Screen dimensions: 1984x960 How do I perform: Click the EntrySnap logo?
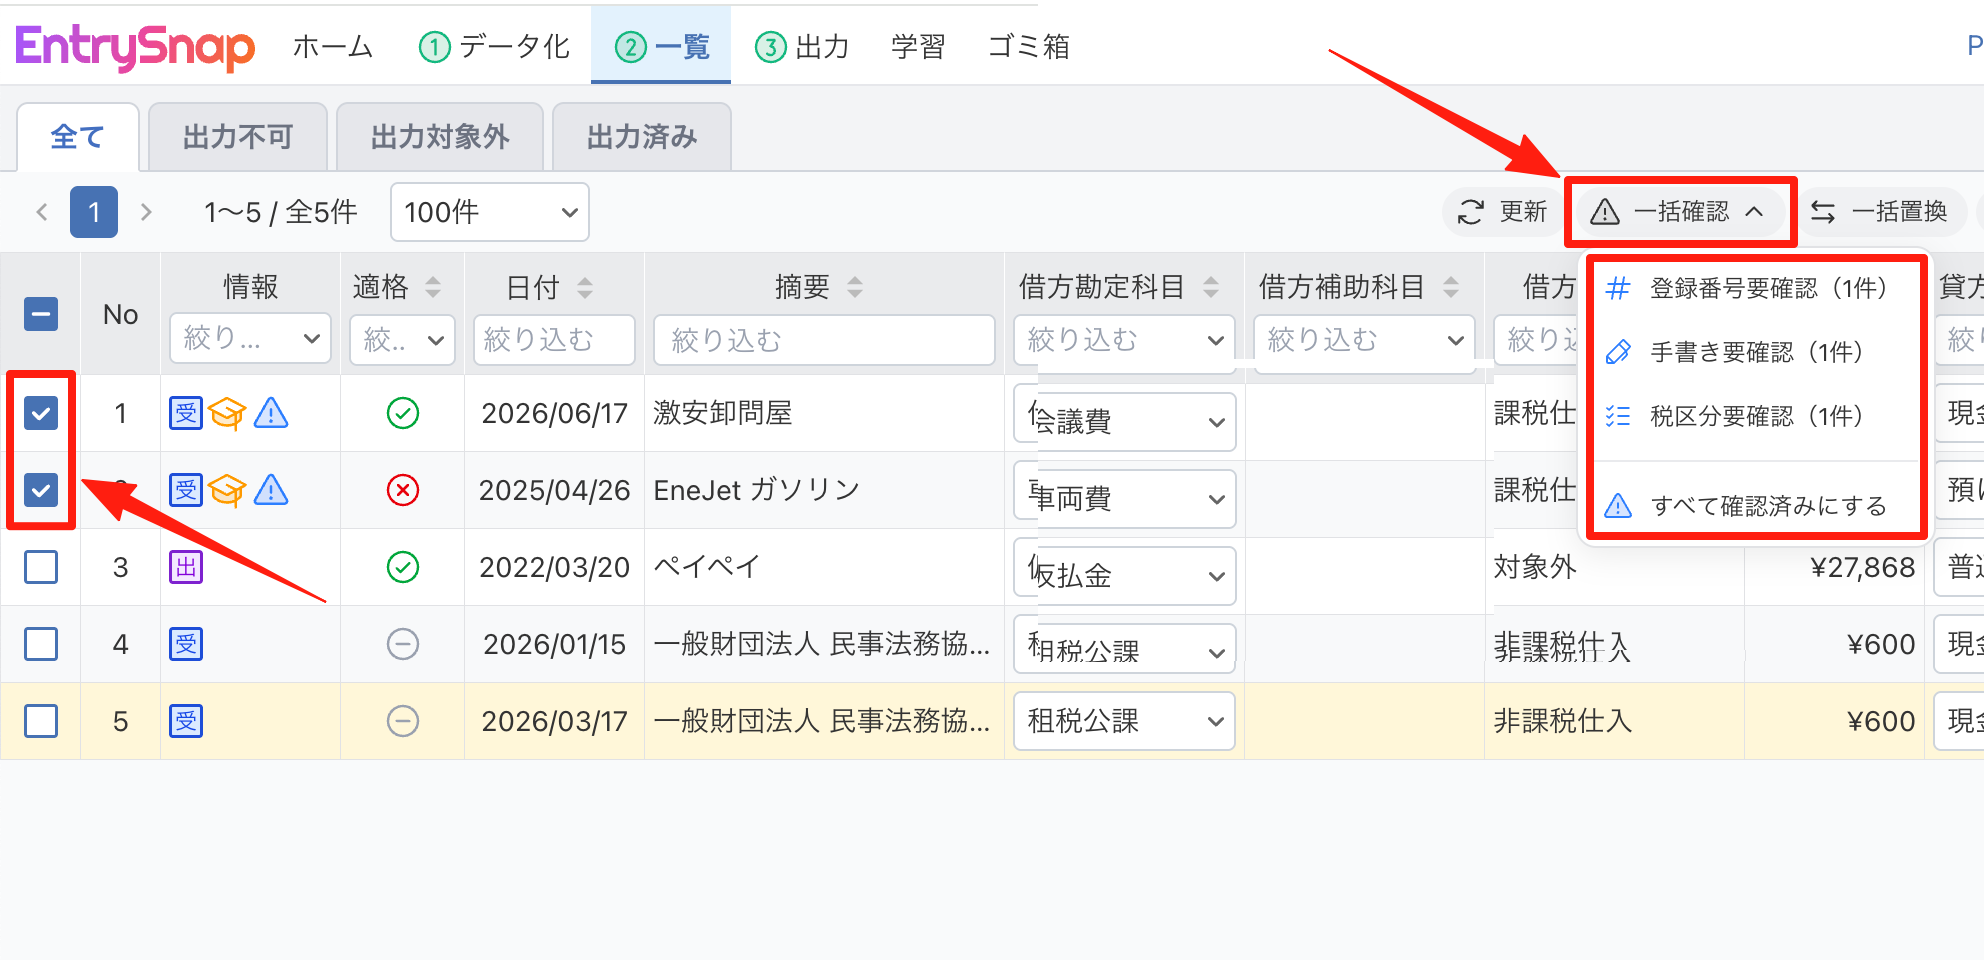tap(135, 47)
